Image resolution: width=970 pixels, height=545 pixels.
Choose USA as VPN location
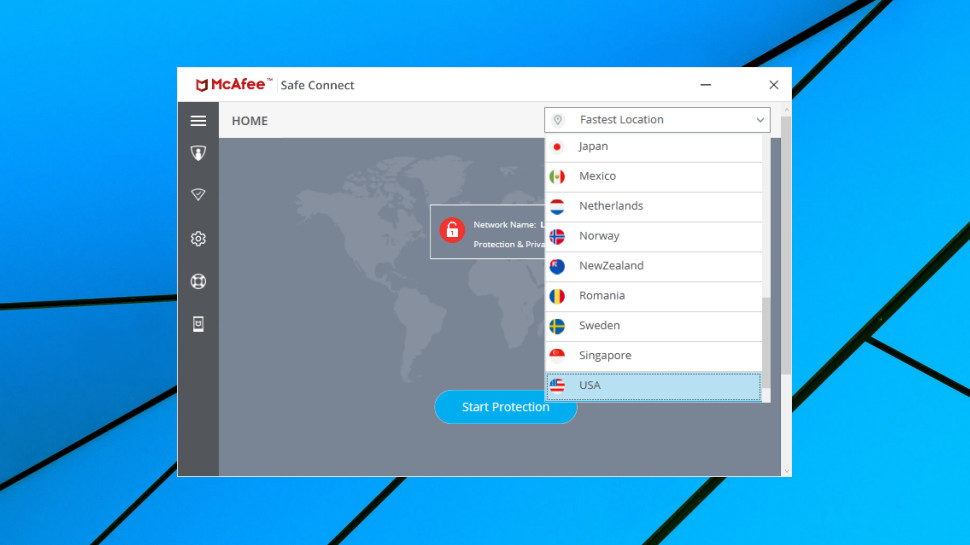[x=653, y=386]
